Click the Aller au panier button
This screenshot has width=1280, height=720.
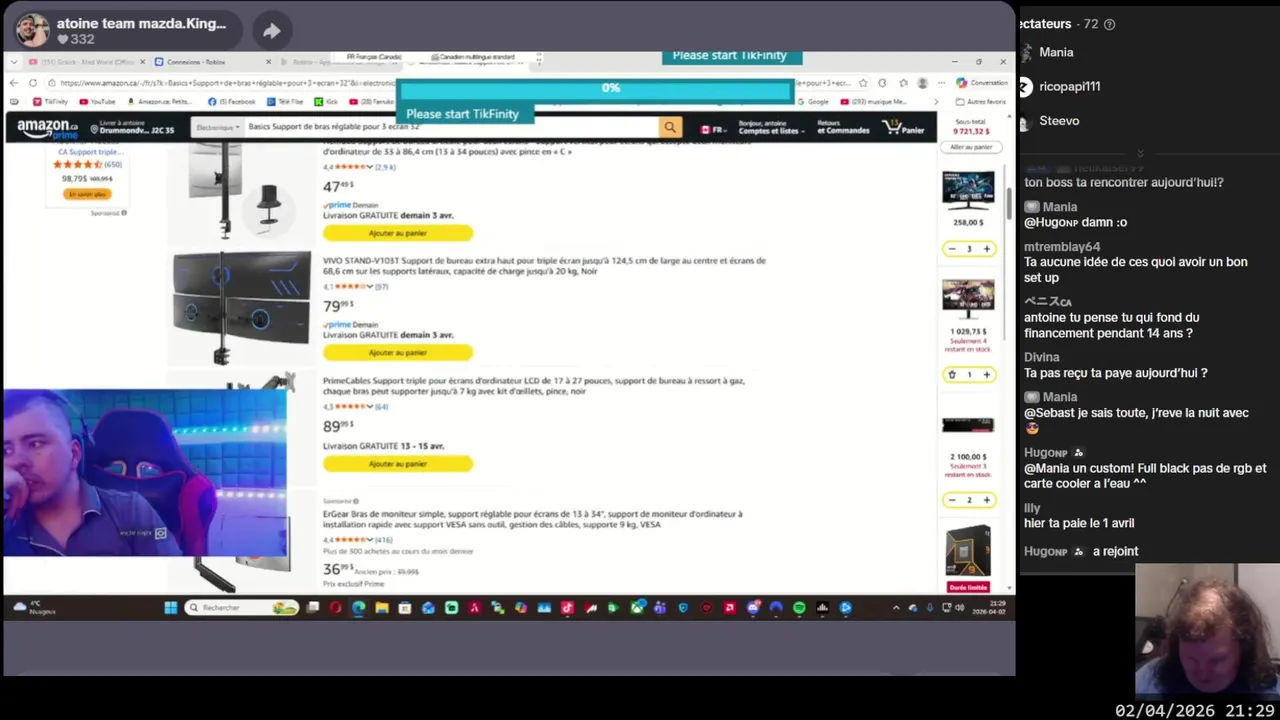[971, 147]
